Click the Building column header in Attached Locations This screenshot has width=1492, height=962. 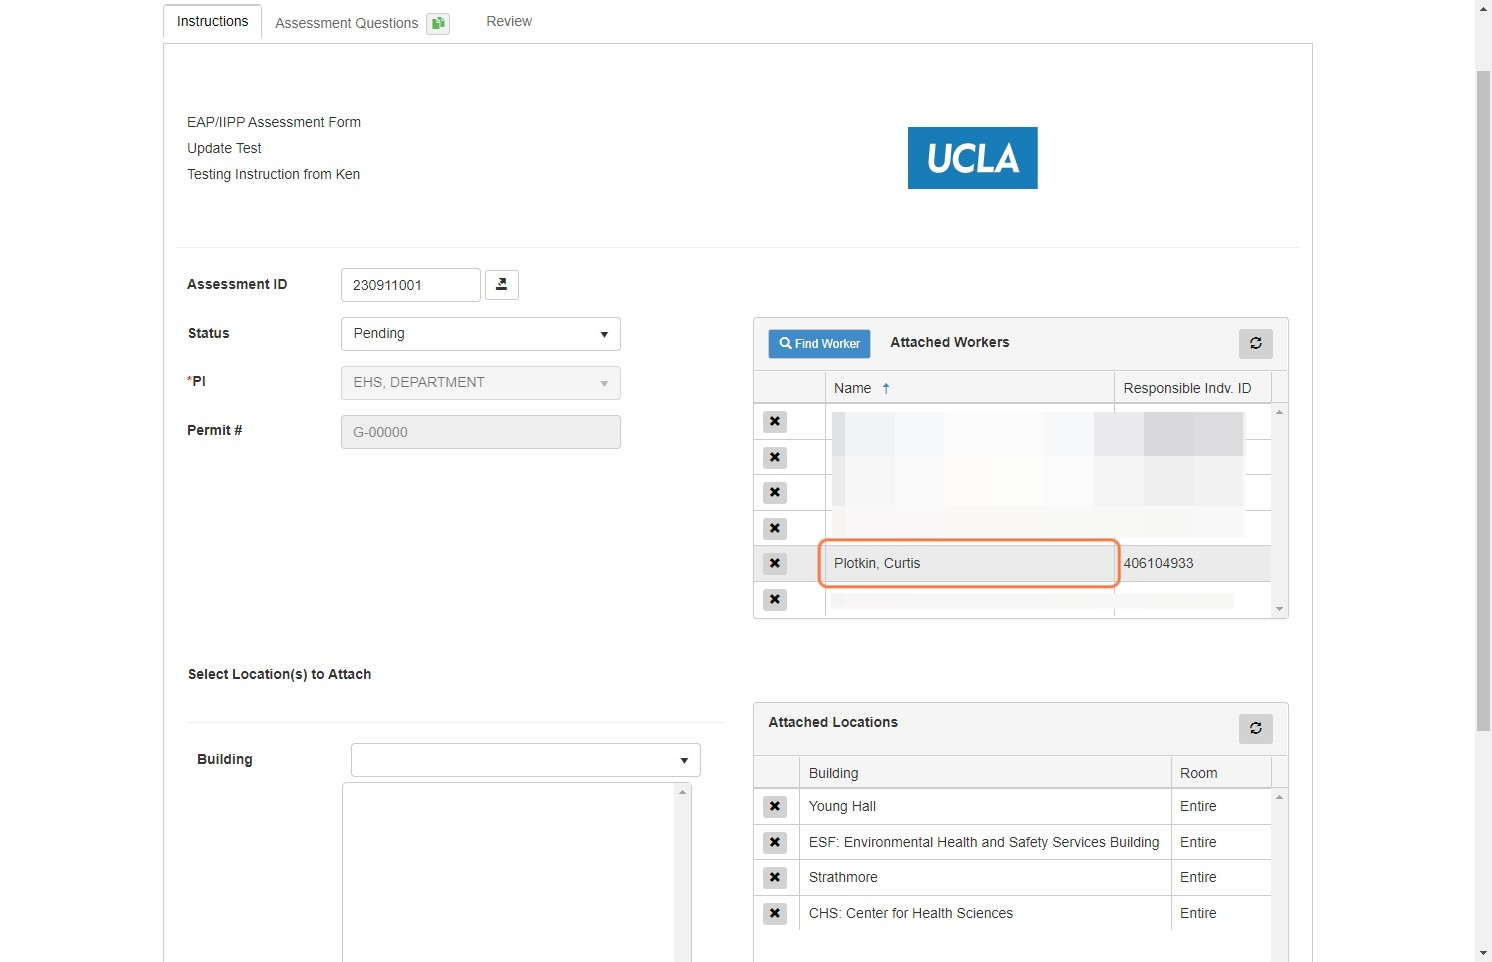click(x=985, y=773)
